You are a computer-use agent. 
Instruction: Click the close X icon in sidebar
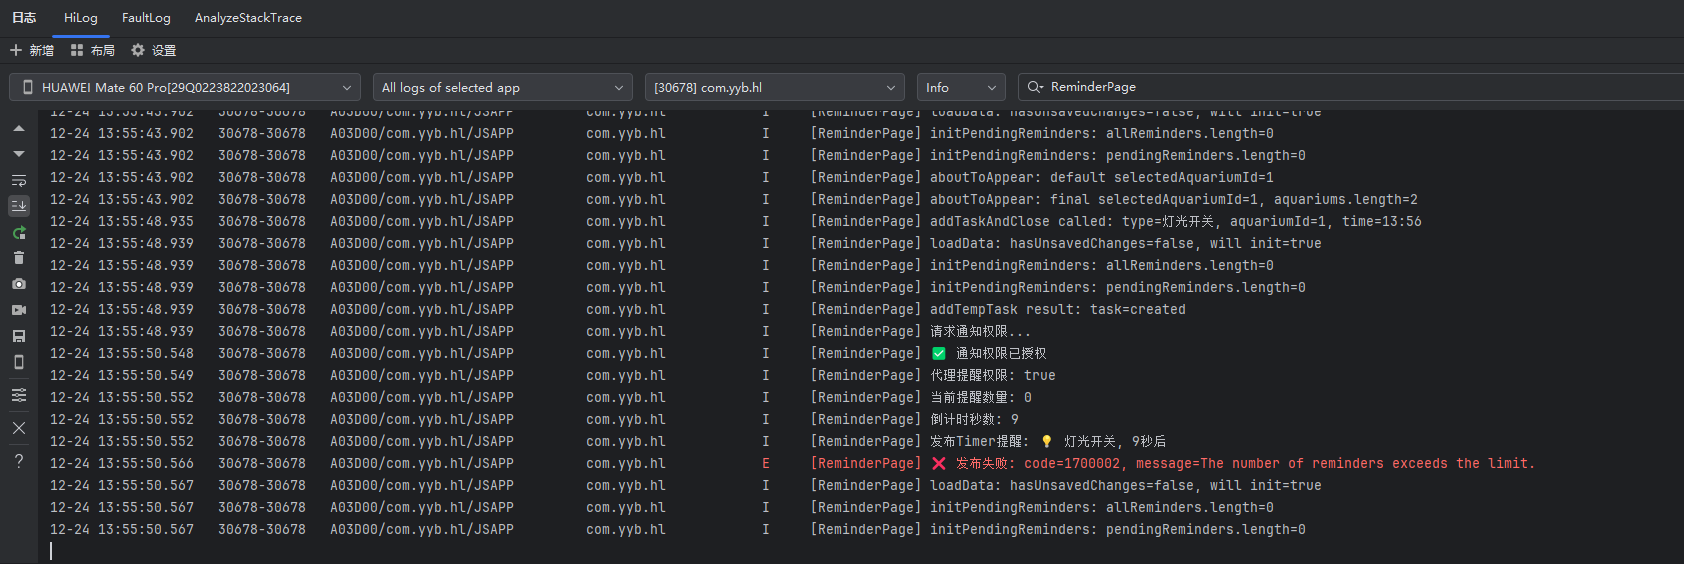[x=19, y=428]
